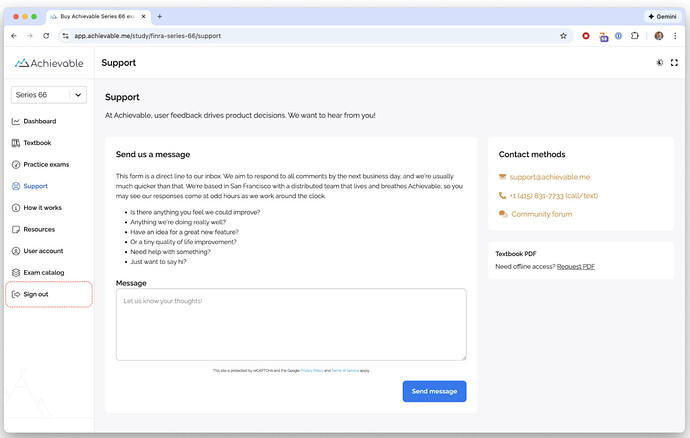Open the Exam catalog

point(43,272)
